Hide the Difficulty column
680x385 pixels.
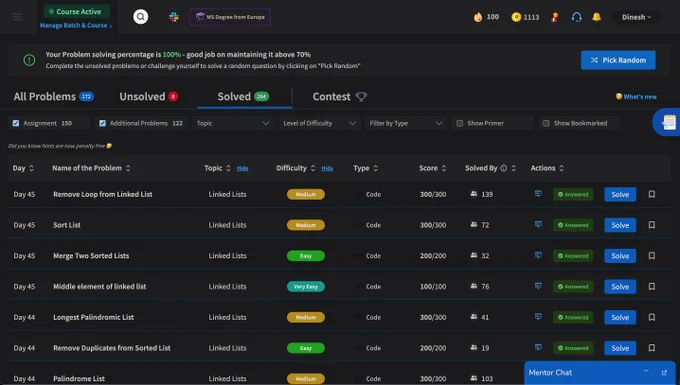coord(327,168)
